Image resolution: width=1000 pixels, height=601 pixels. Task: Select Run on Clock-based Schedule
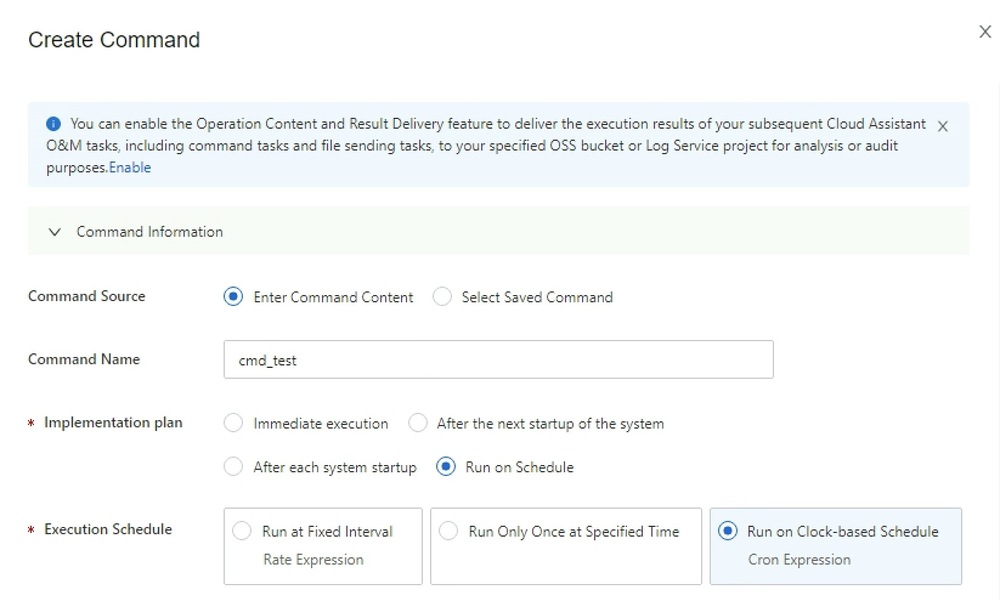729,531
